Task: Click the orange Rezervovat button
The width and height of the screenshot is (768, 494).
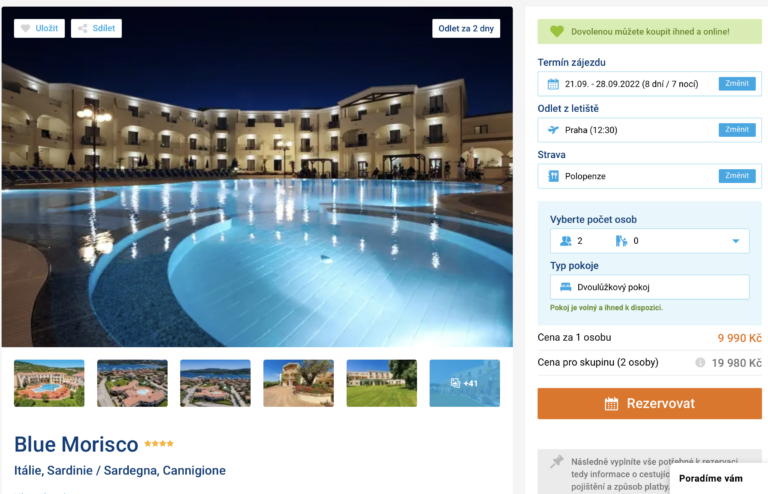Action: (649, 403)
